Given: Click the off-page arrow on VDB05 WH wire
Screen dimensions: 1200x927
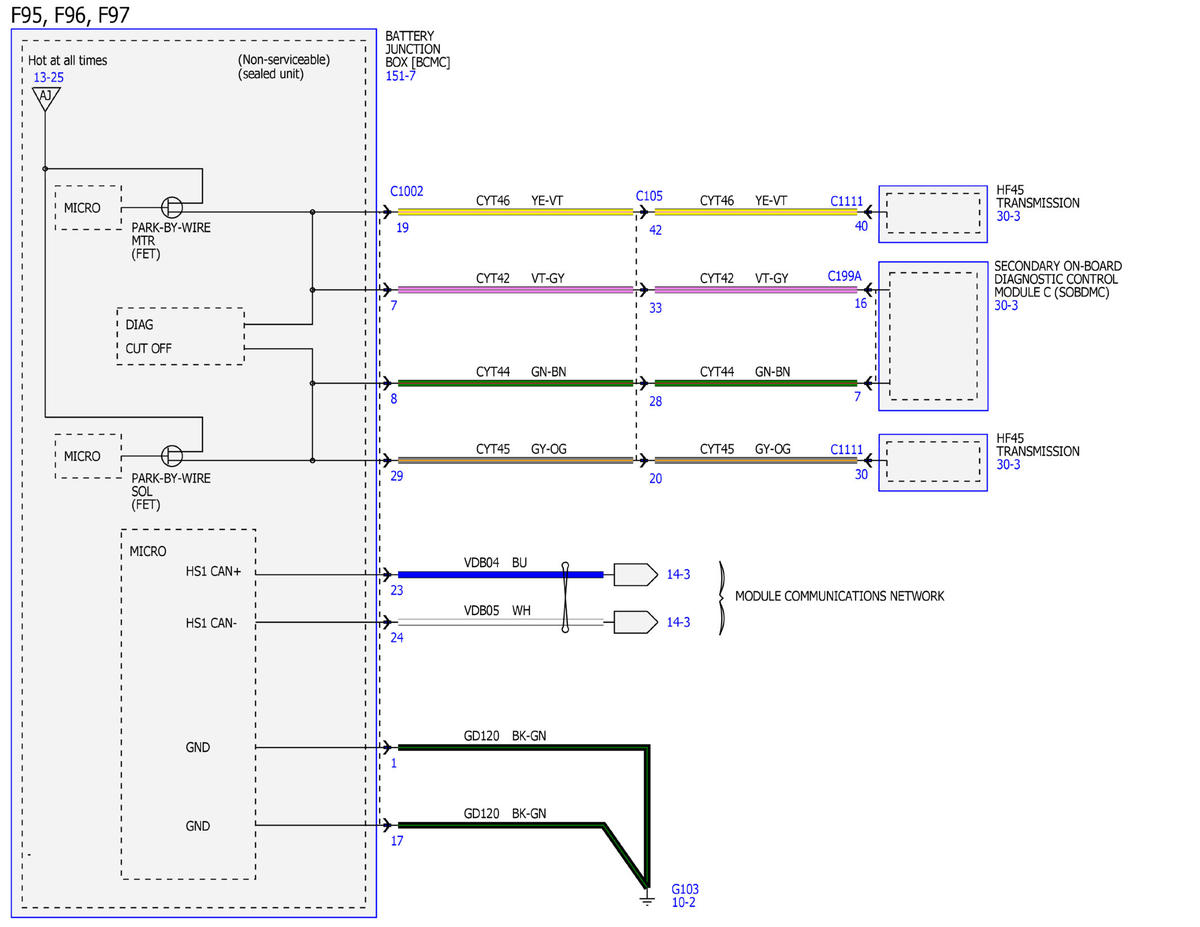Looking at the screenshot, I should click(635, 622).
